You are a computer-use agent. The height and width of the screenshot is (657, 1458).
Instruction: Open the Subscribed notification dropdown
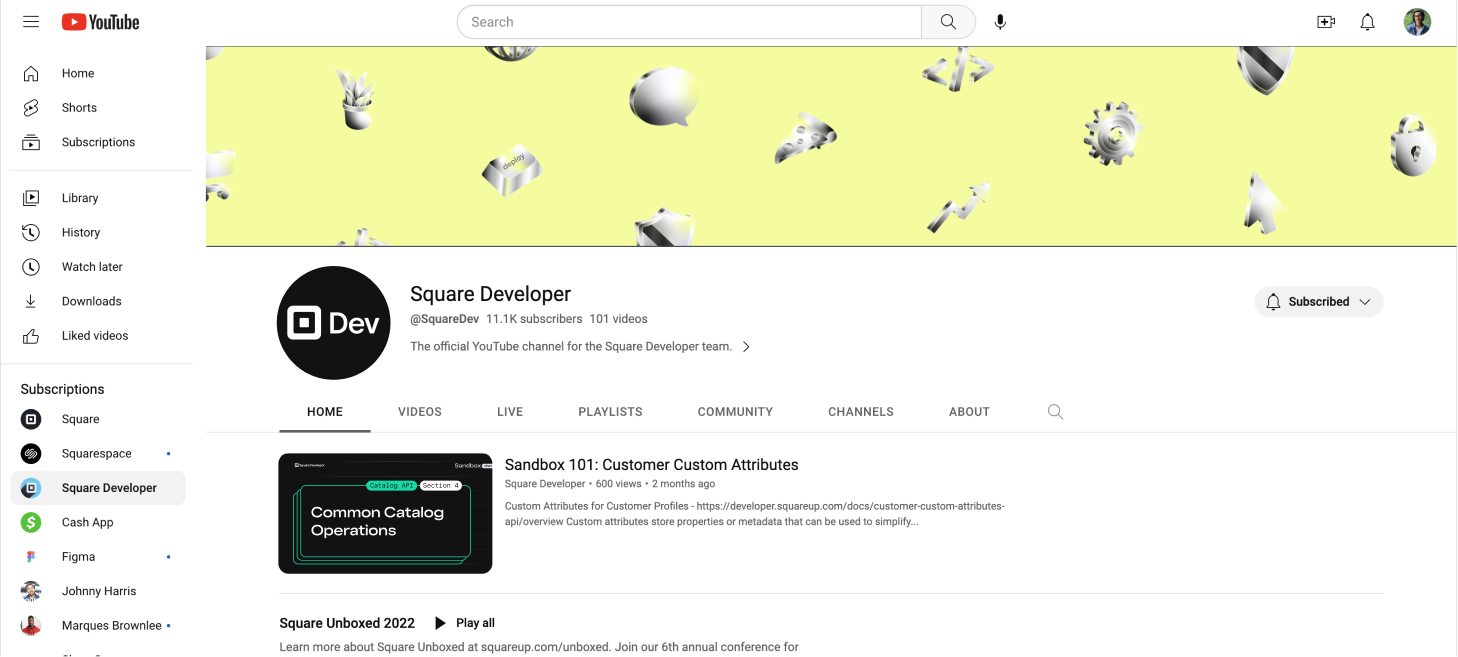click(1319, 301)
